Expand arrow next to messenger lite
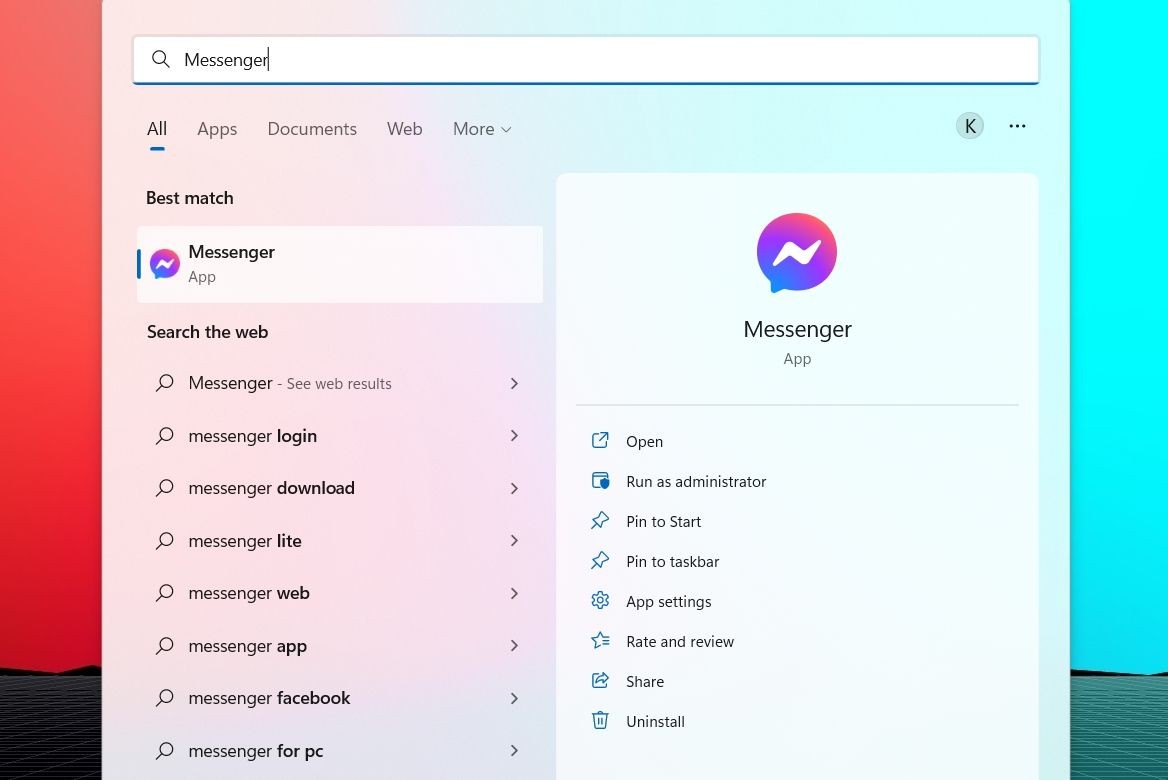The width and height of the screenshot is (1168, 780). [x=514, y=540]
